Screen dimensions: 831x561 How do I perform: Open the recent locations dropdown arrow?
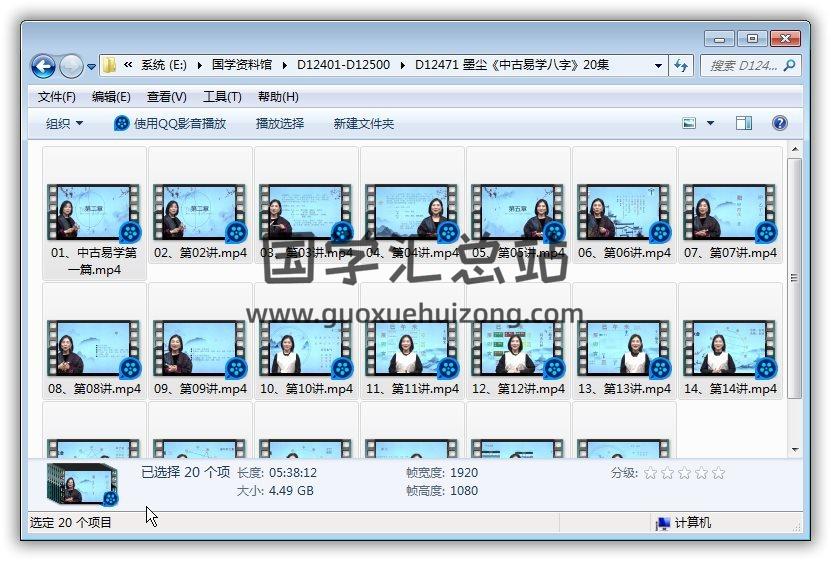tap(92, 67)
